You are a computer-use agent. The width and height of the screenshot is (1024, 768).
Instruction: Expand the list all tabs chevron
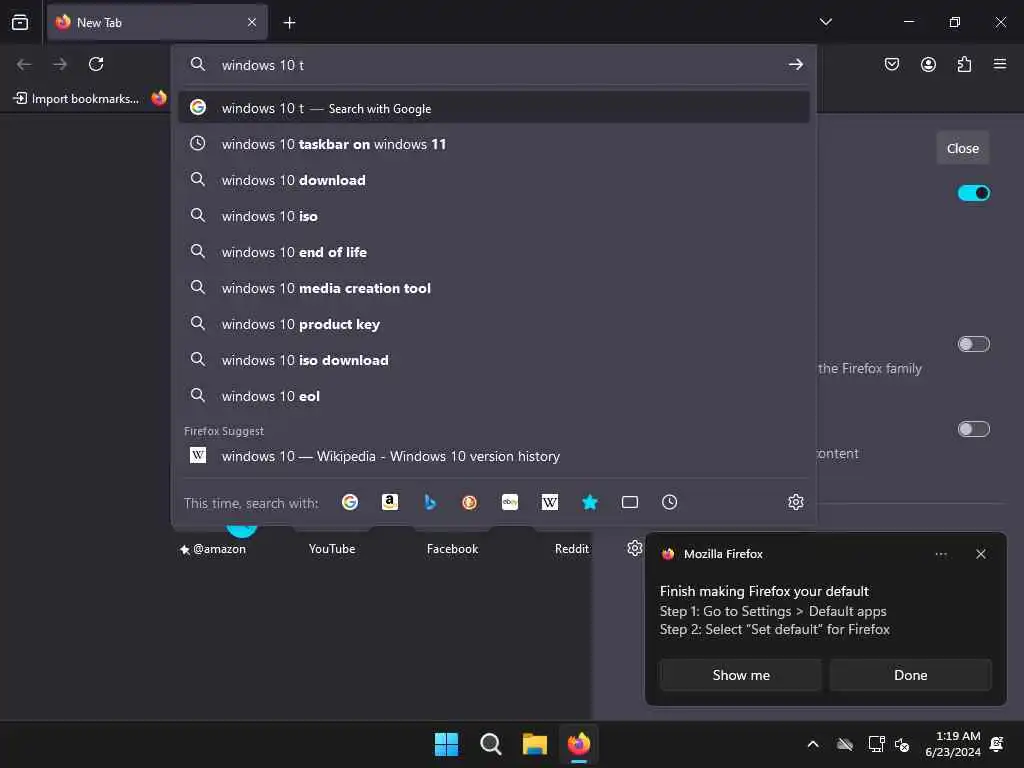(826, 22)
